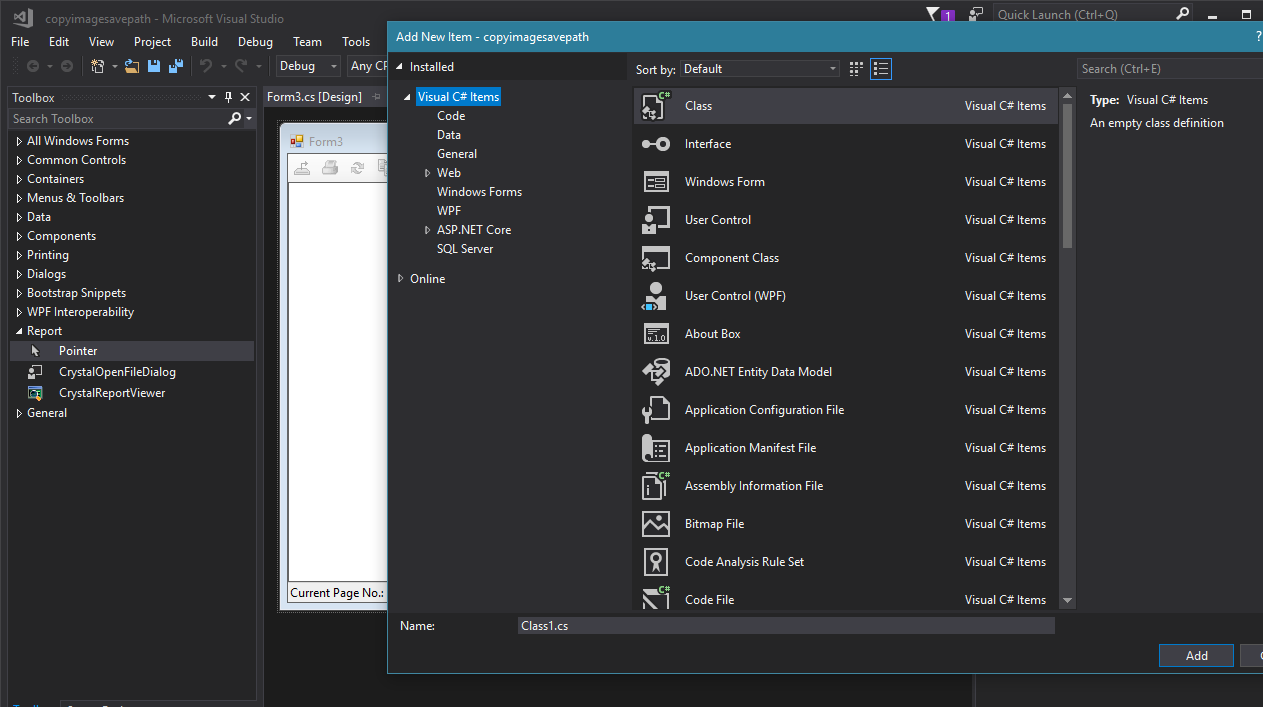Expand the Containers group in Toolbox
The height and width of the screenshot is (707, 1263).
18,179
